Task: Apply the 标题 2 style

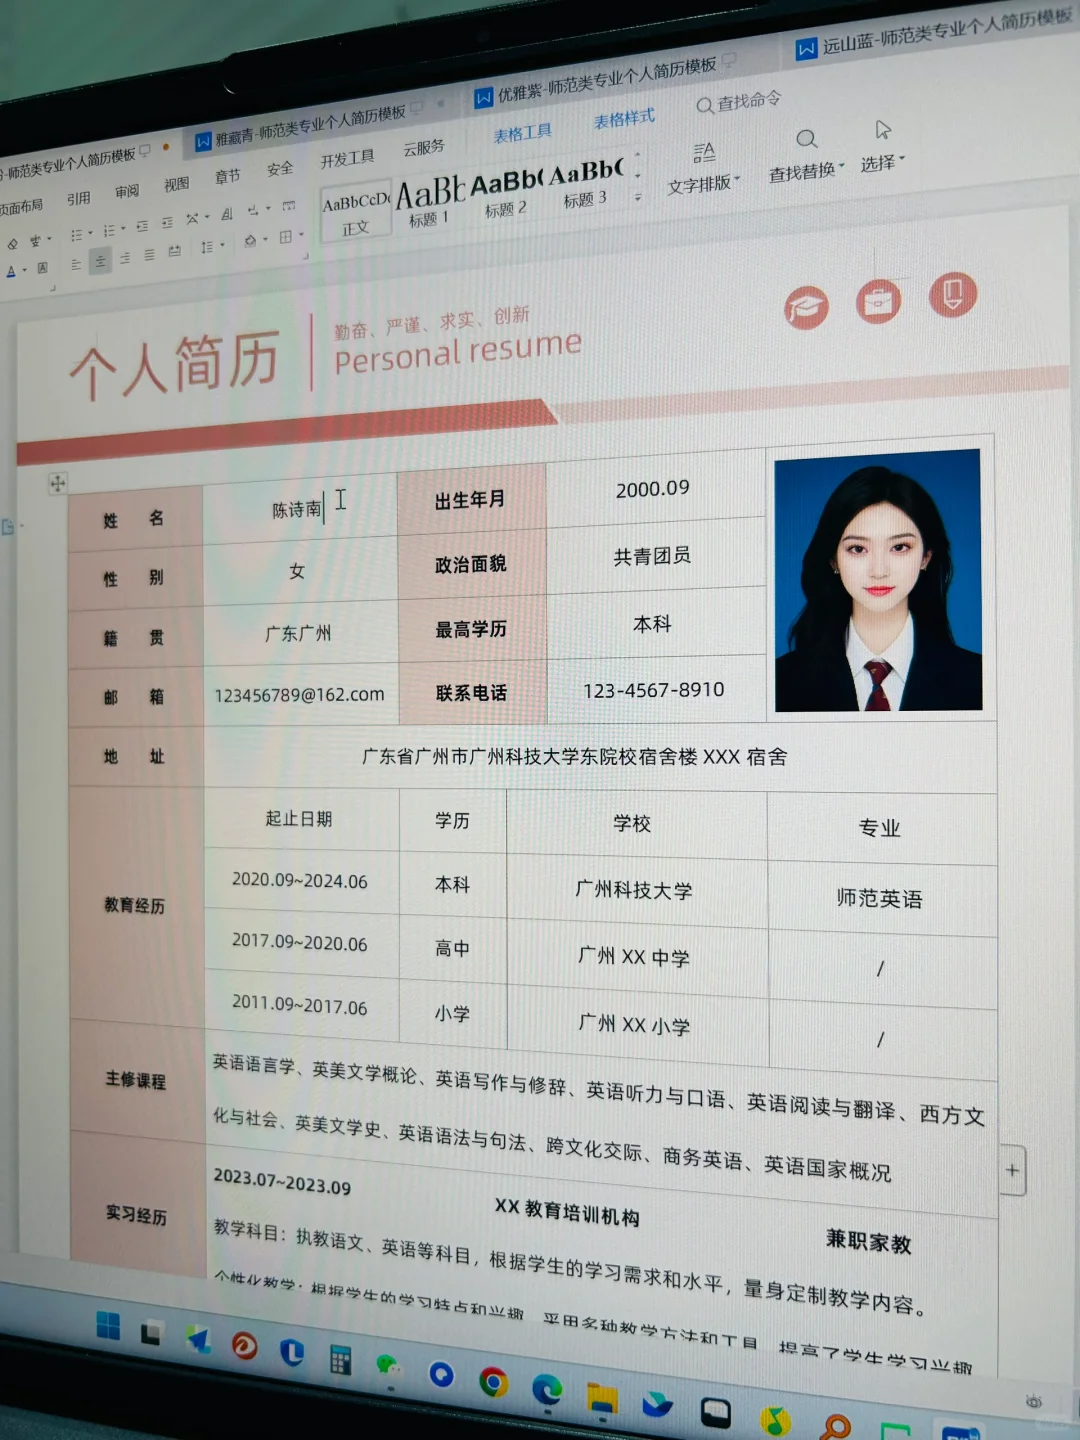Action: [506, 195]
